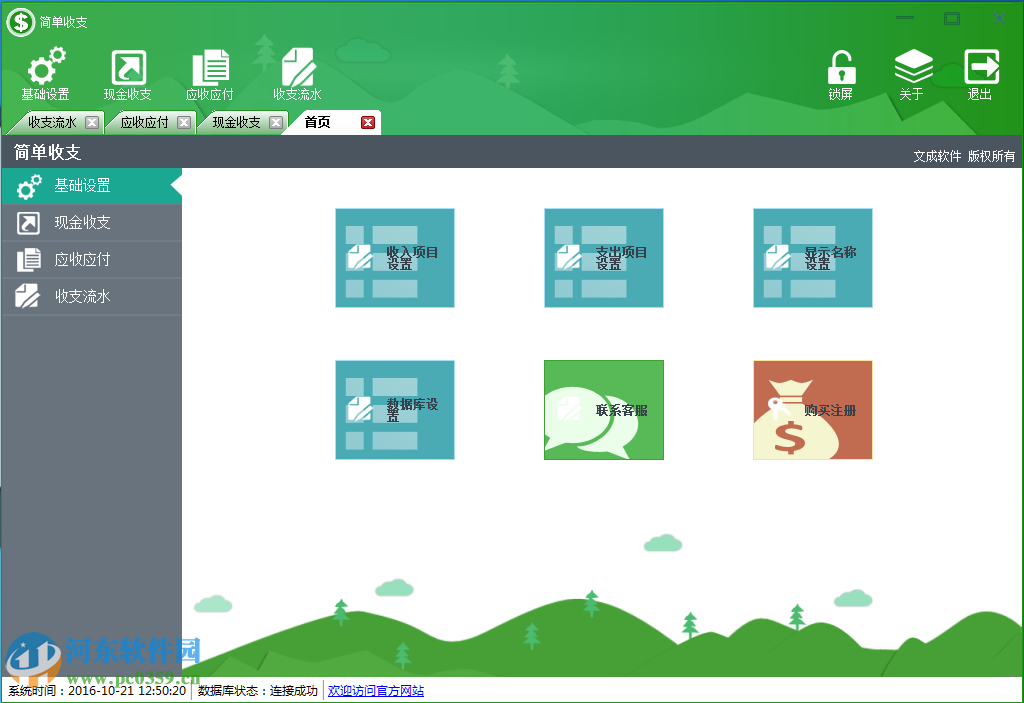
Task: Click the 系统时间 status bar text
Action: (97, 691)
